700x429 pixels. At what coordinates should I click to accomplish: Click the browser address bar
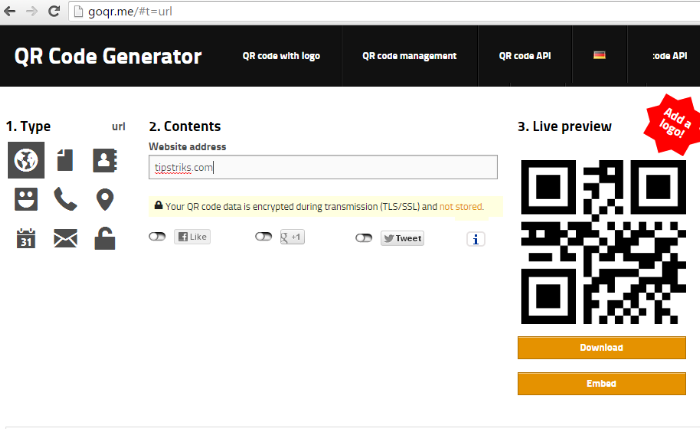tap(384, 11)
